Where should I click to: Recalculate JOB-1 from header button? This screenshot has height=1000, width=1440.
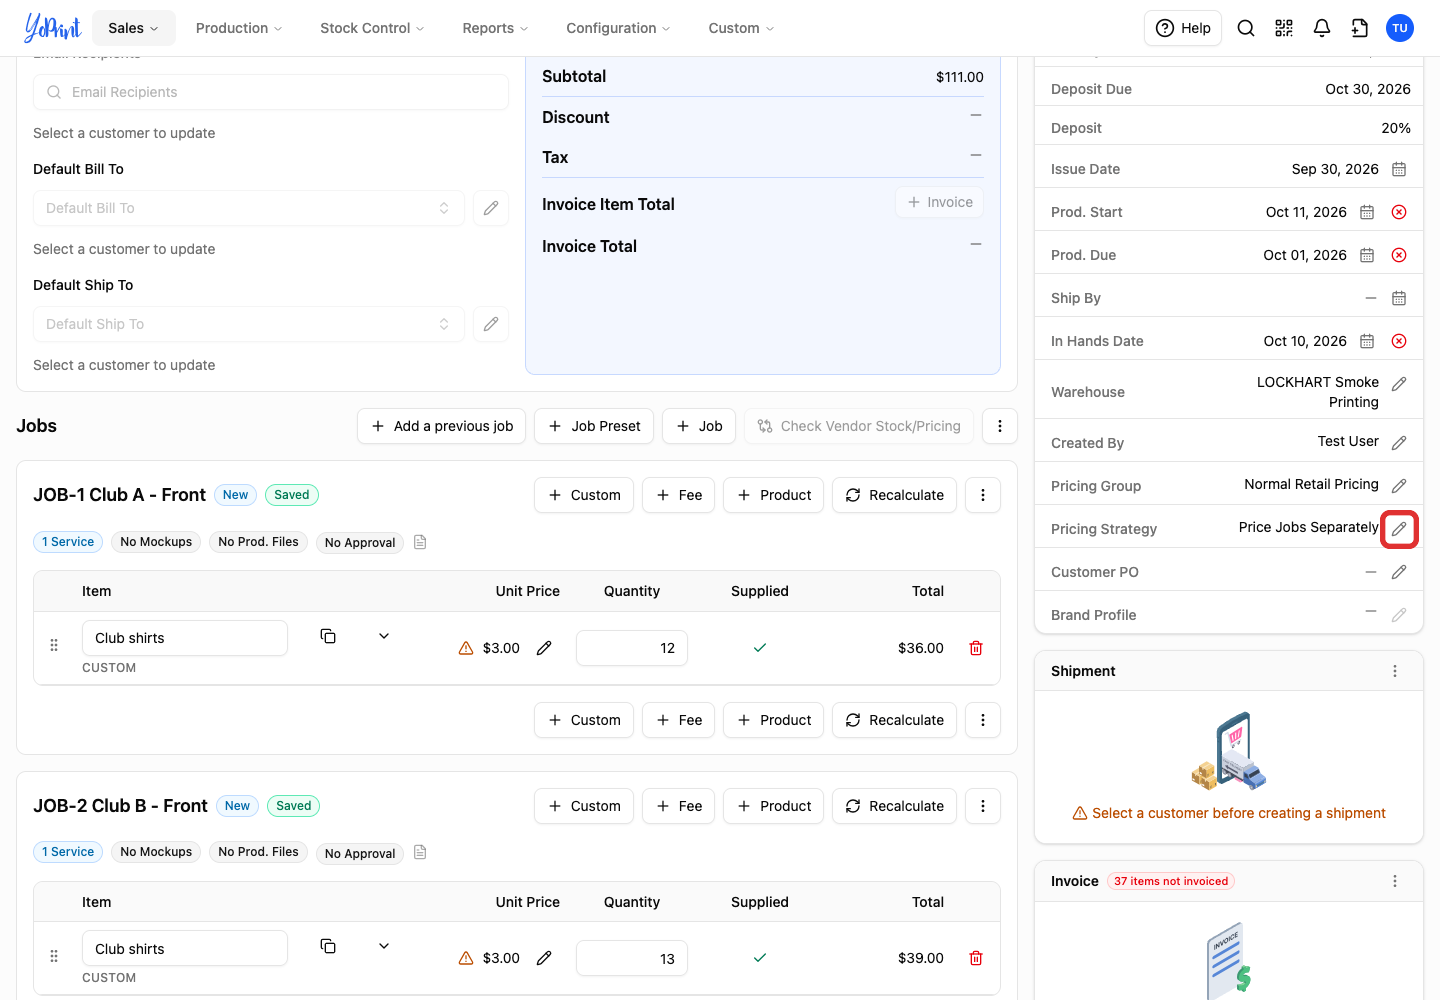(x=894, y=495)
